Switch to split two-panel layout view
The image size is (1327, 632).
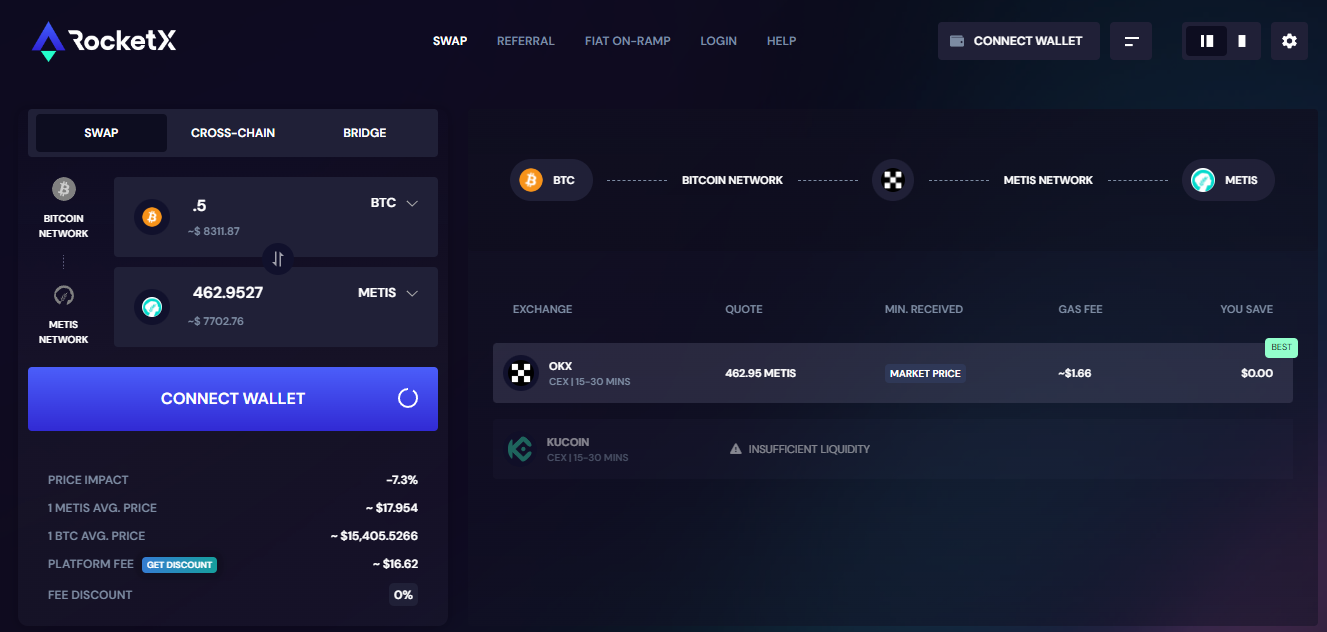pos(1207,41)
